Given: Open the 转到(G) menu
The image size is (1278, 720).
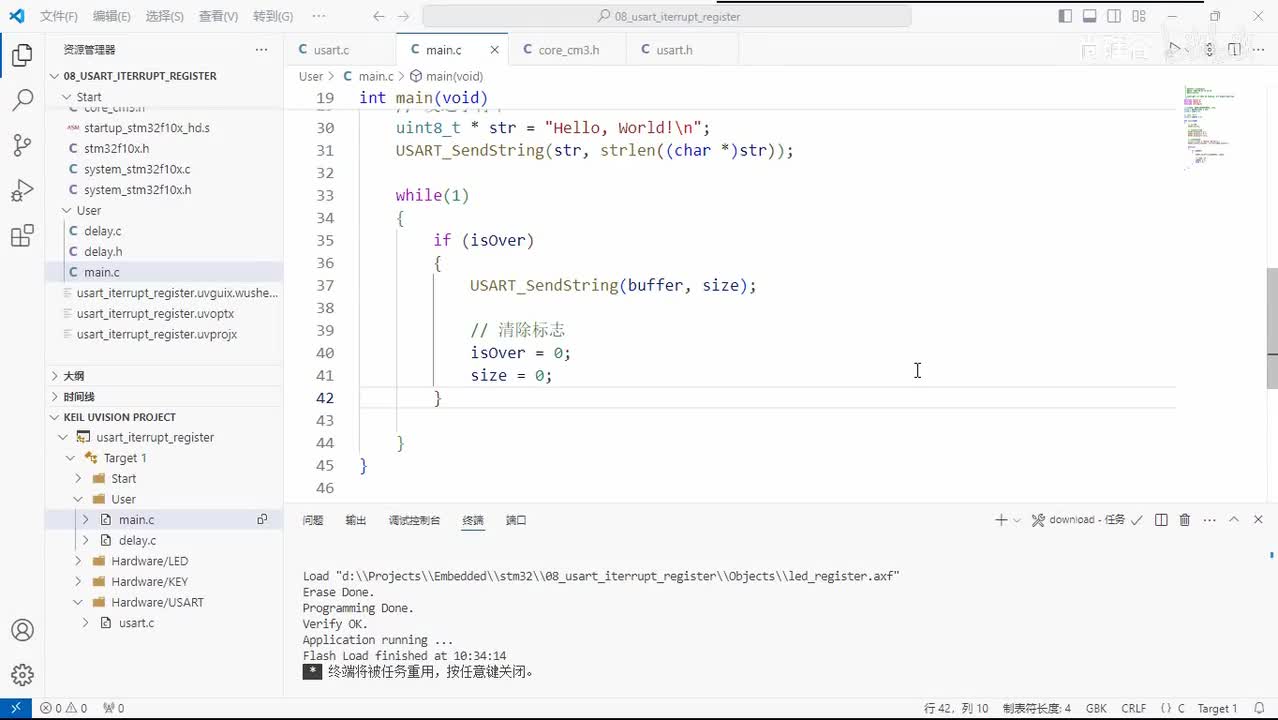Looking at the screenshot, I should (x=273, y=16).
